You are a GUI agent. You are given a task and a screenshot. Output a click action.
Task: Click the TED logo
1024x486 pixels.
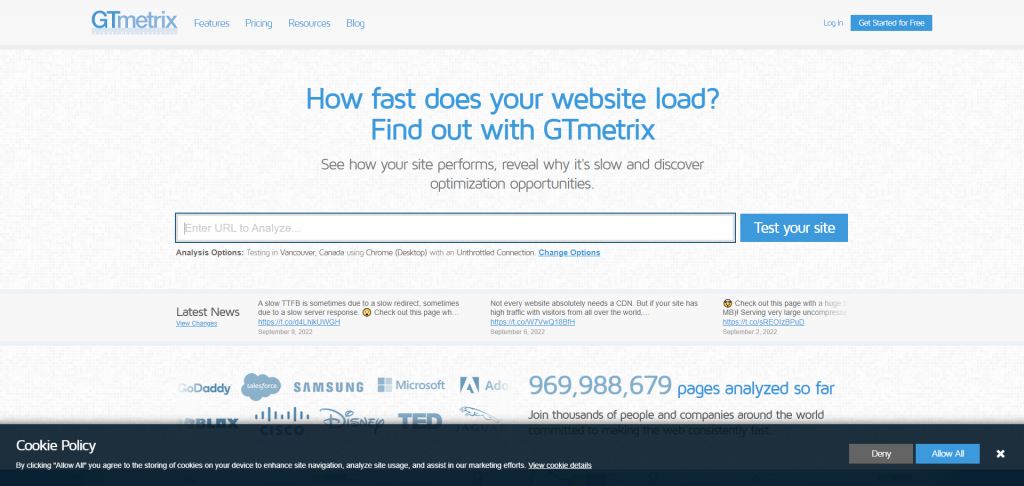[420, 421]
